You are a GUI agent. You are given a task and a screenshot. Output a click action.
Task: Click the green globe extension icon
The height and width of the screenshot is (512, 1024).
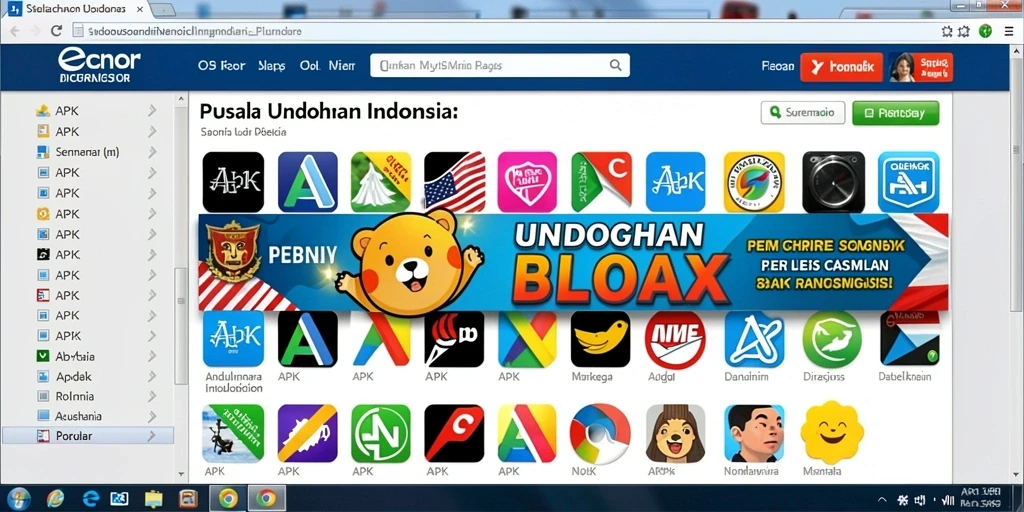(x=985, y=31)
